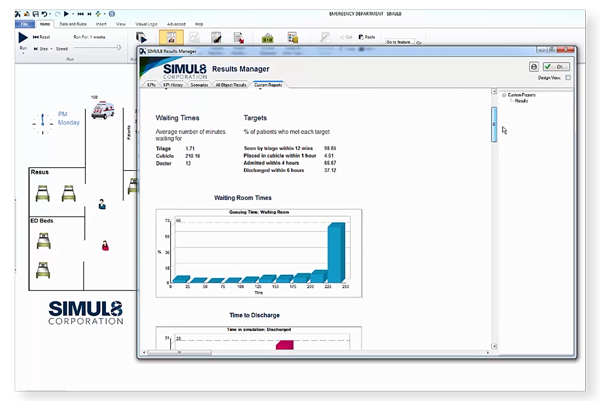Open the Advanced ribbon tab
This screenshot has width=600, height=401.
pos(176,24)
